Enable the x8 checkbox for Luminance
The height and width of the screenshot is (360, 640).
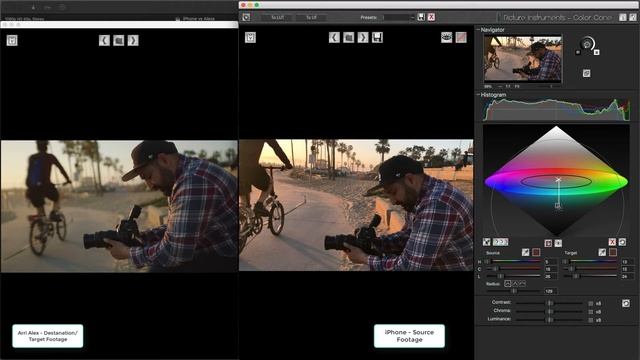591,320
